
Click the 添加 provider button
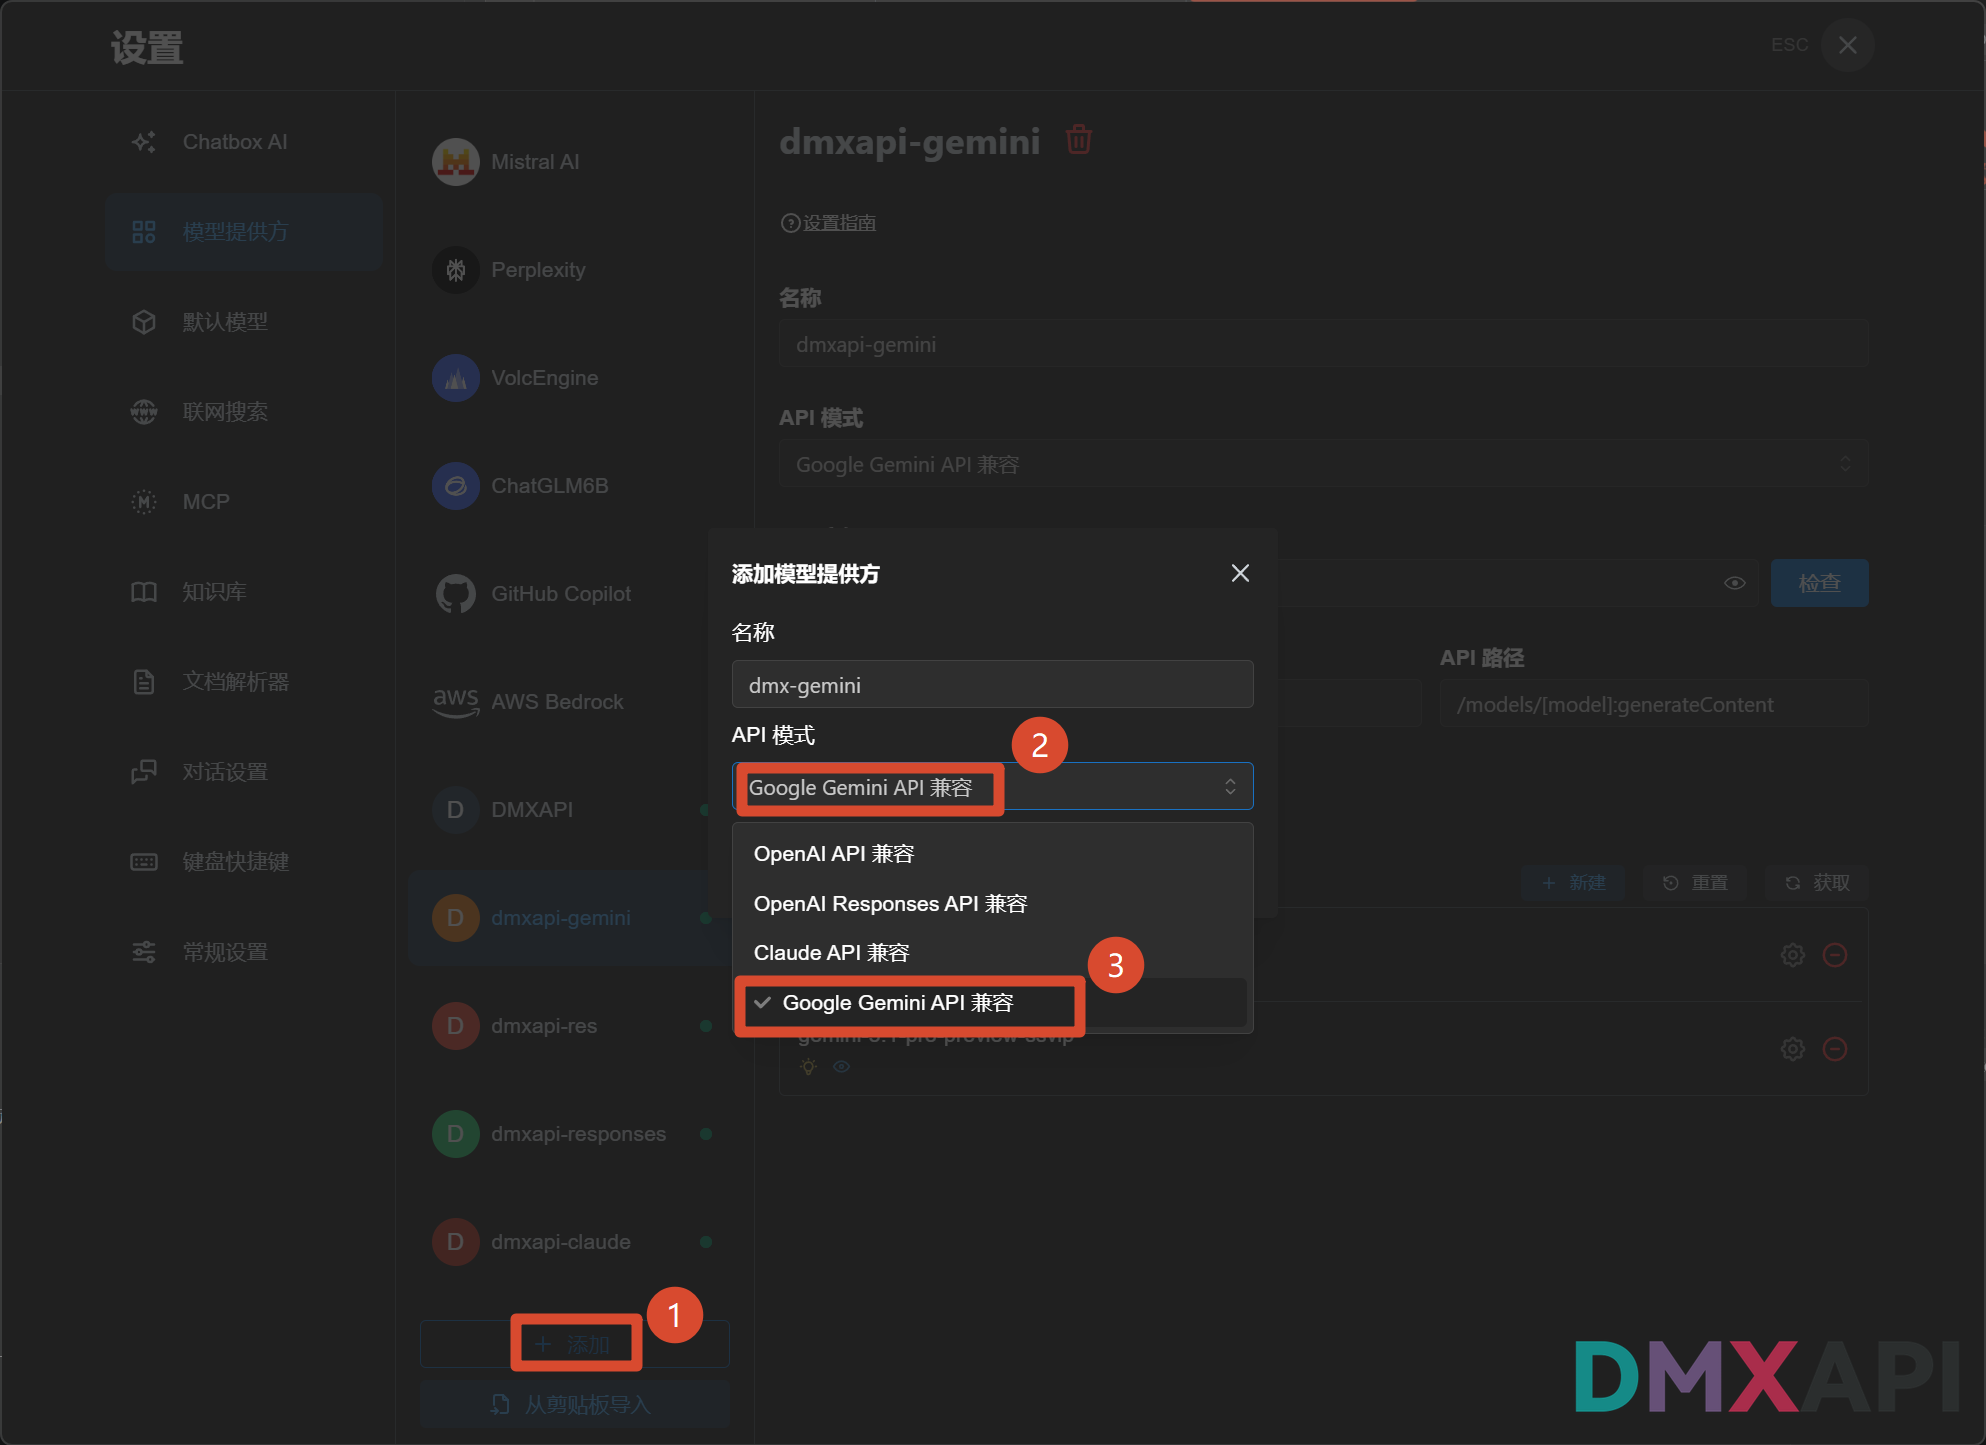(x=575, y=1344)
